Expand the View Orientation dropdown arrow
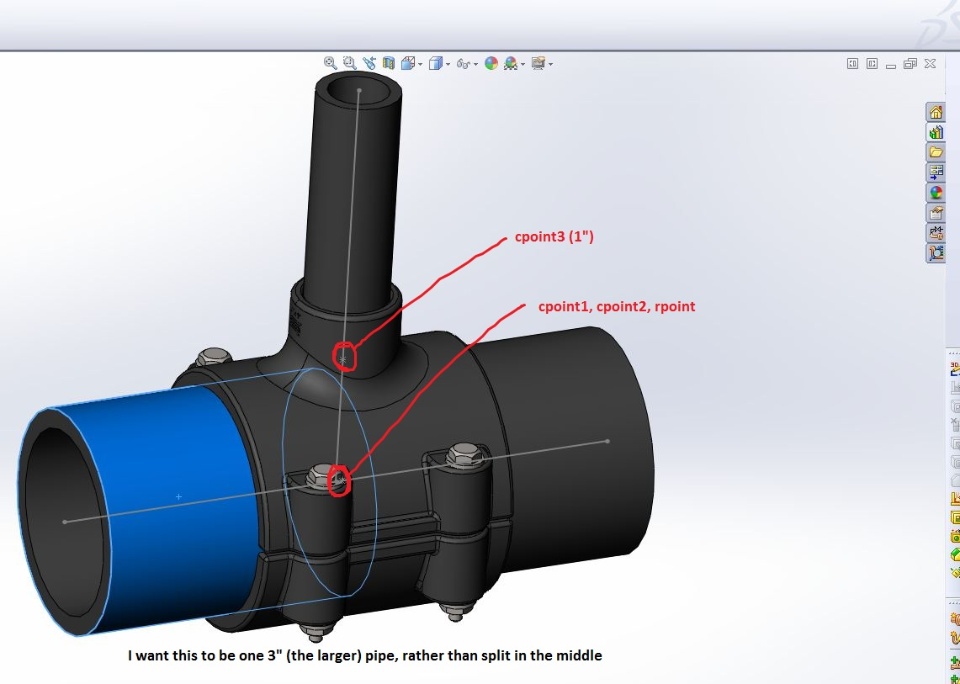 [420, 64]
